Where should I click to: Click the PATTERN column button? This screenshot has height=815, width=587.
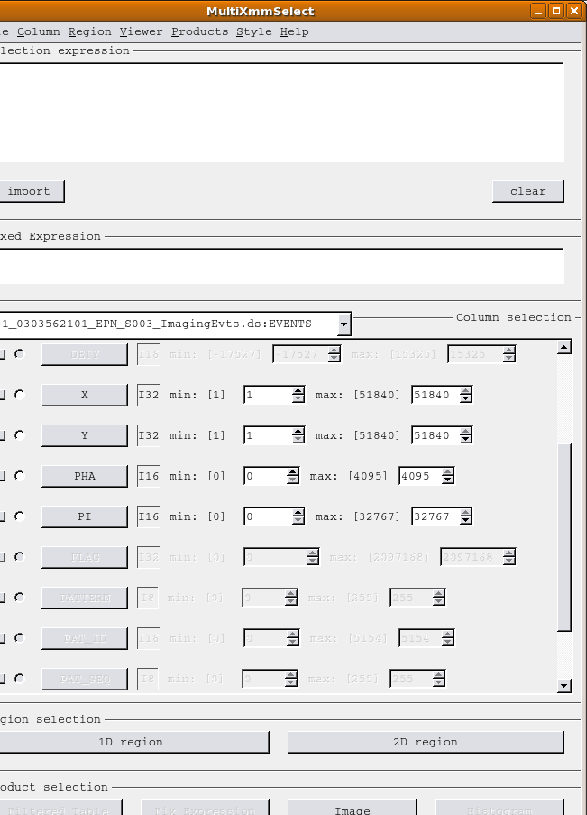pos(84,597)
